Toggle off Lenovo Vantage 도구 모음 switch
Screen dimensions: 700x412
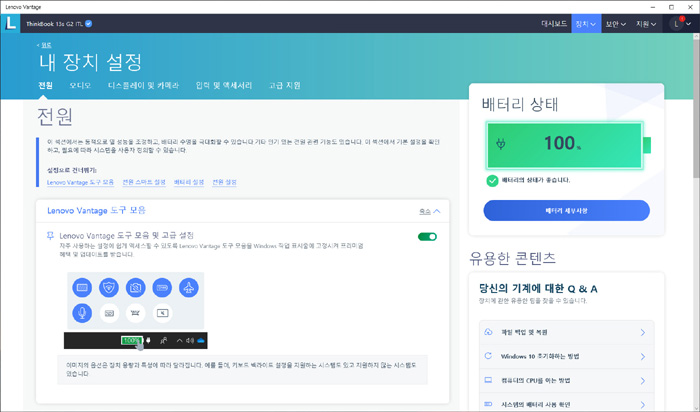pyautogui.click(x=427, y=237)
